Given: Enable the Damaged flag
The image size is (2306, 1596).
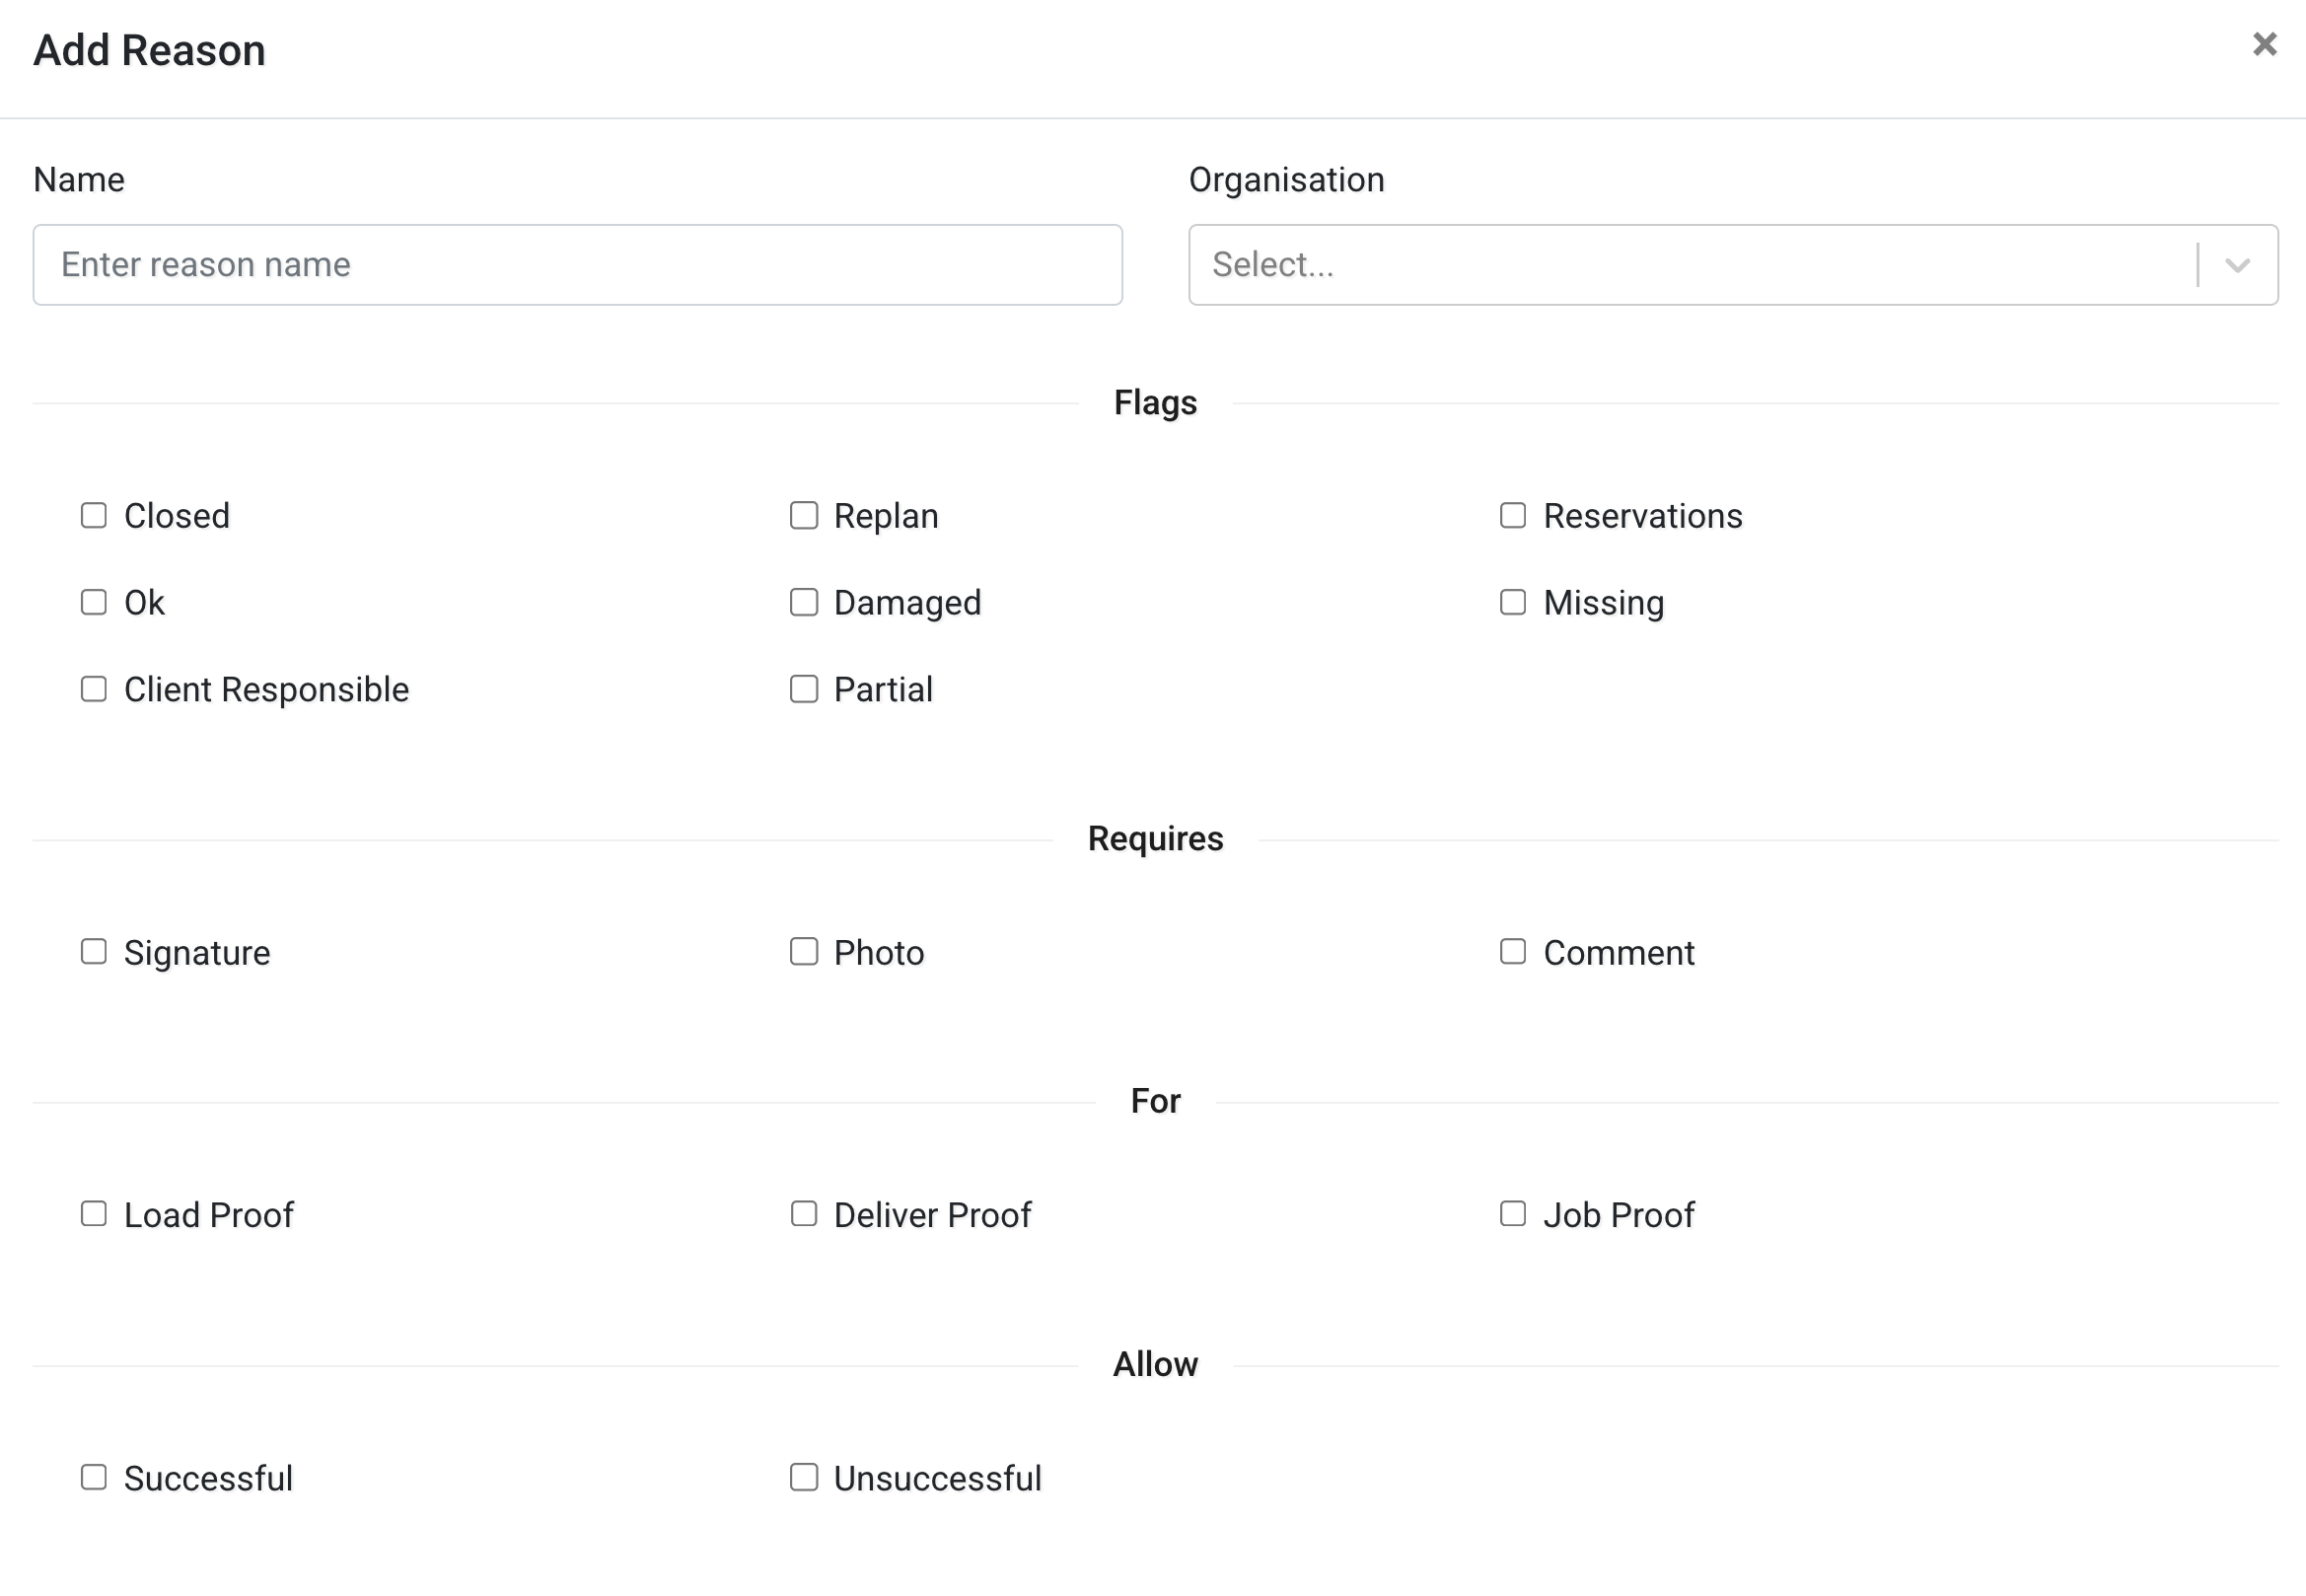Looking at the screenshot, I should pos(804,602).
